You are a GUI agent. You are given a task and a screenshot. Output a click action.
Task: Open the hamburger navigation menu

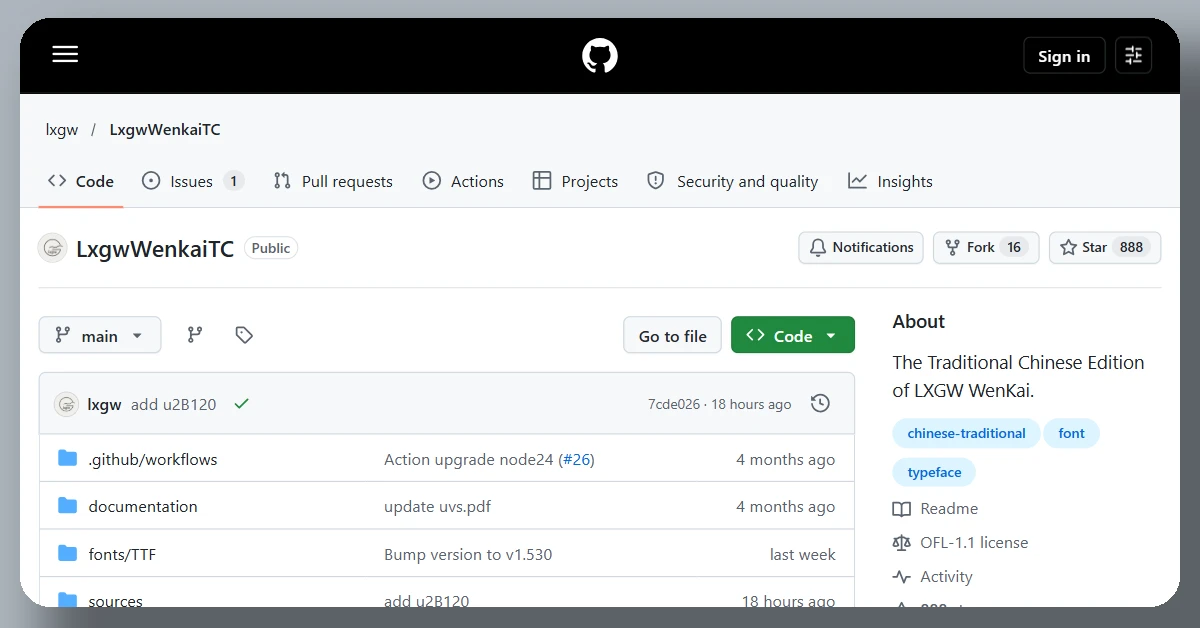65,55
